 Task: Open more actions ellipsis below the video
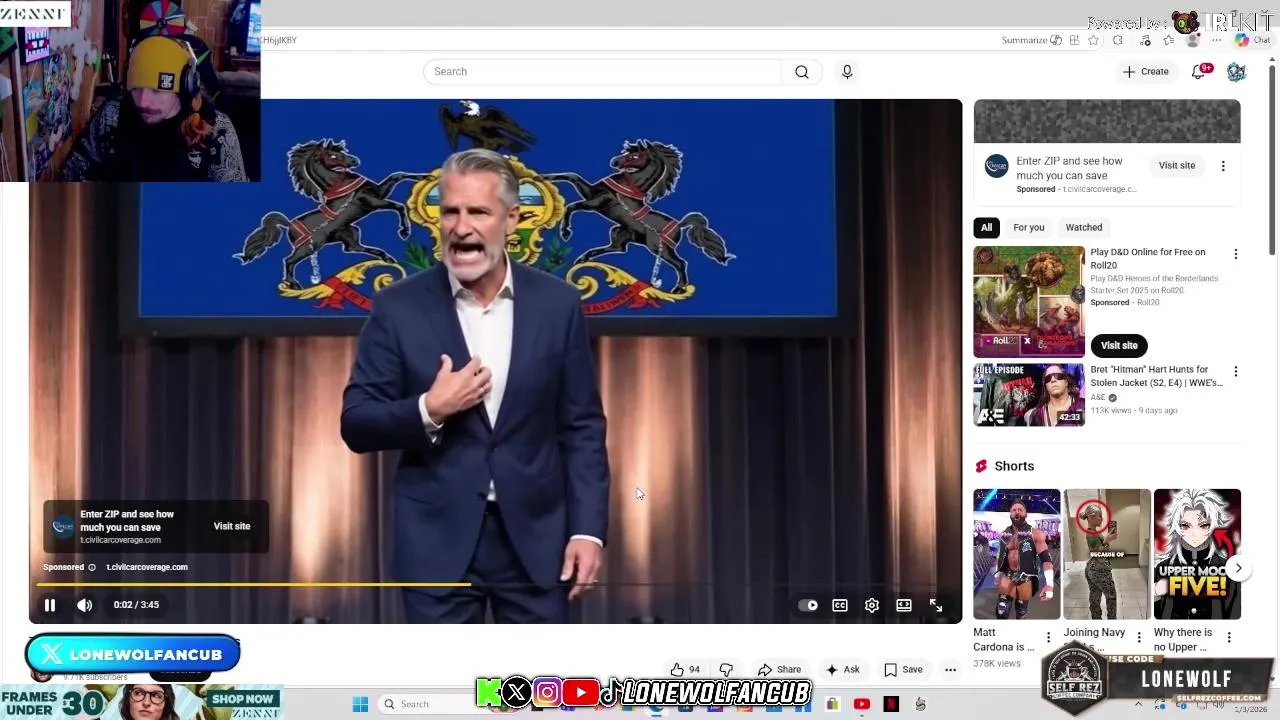(951, 670)
